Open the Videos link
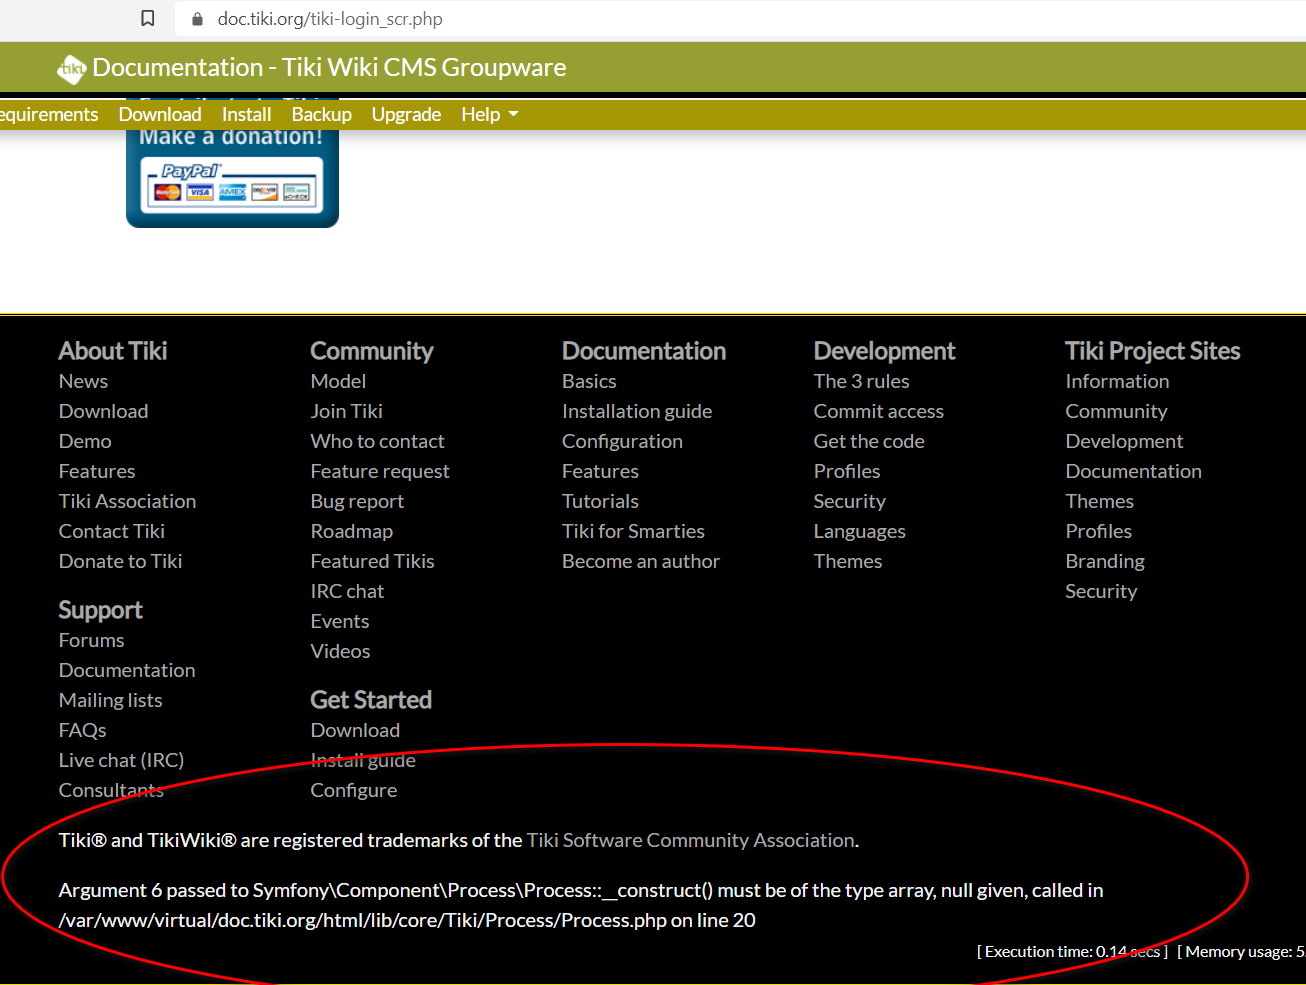Viewport: 1306px width, 985px height. pyautogui.click(x=340, y=651)
